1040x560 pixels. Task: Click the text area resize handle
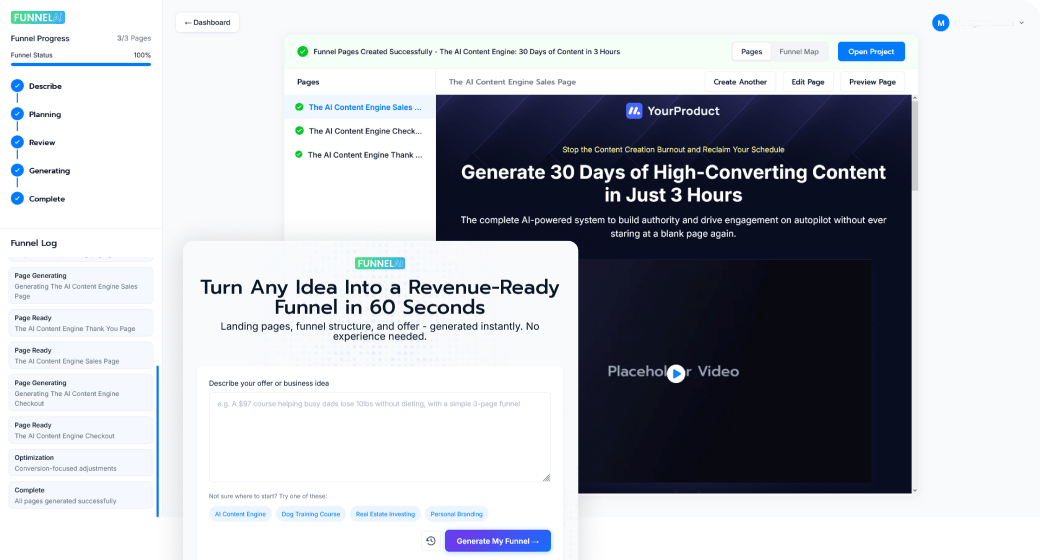click(x=546, y=477)
